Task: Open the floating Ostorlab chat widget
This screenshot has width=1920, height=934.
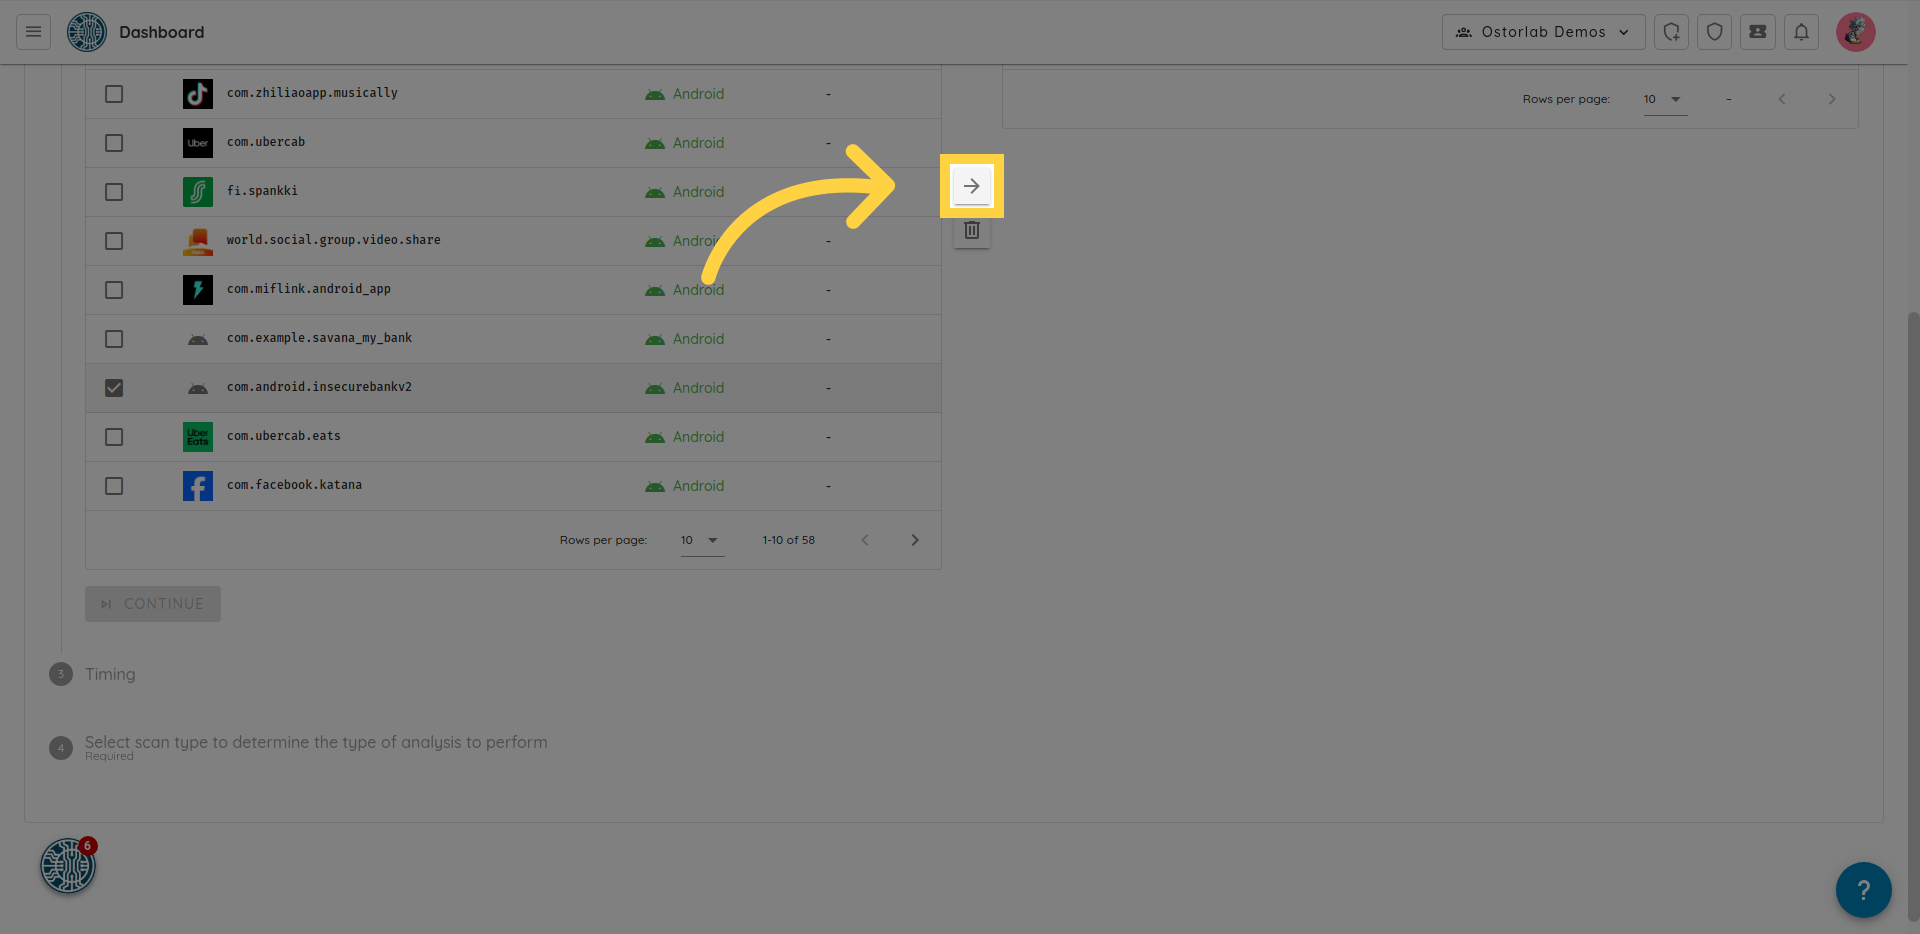Action: tap(68, 865)
